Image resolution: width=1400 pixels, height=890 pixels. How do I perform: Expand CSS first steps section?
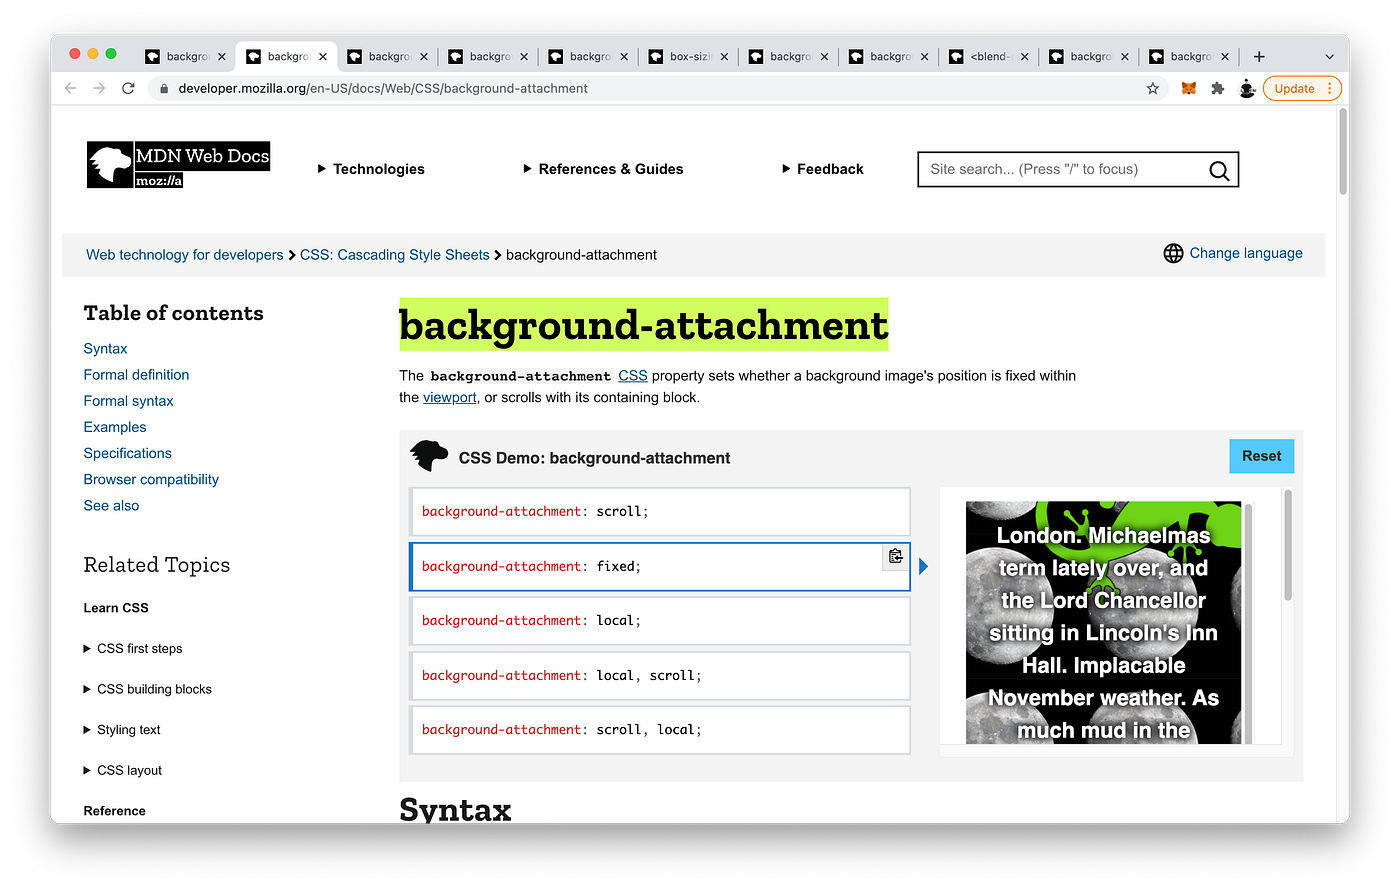(x=133, y=648)
